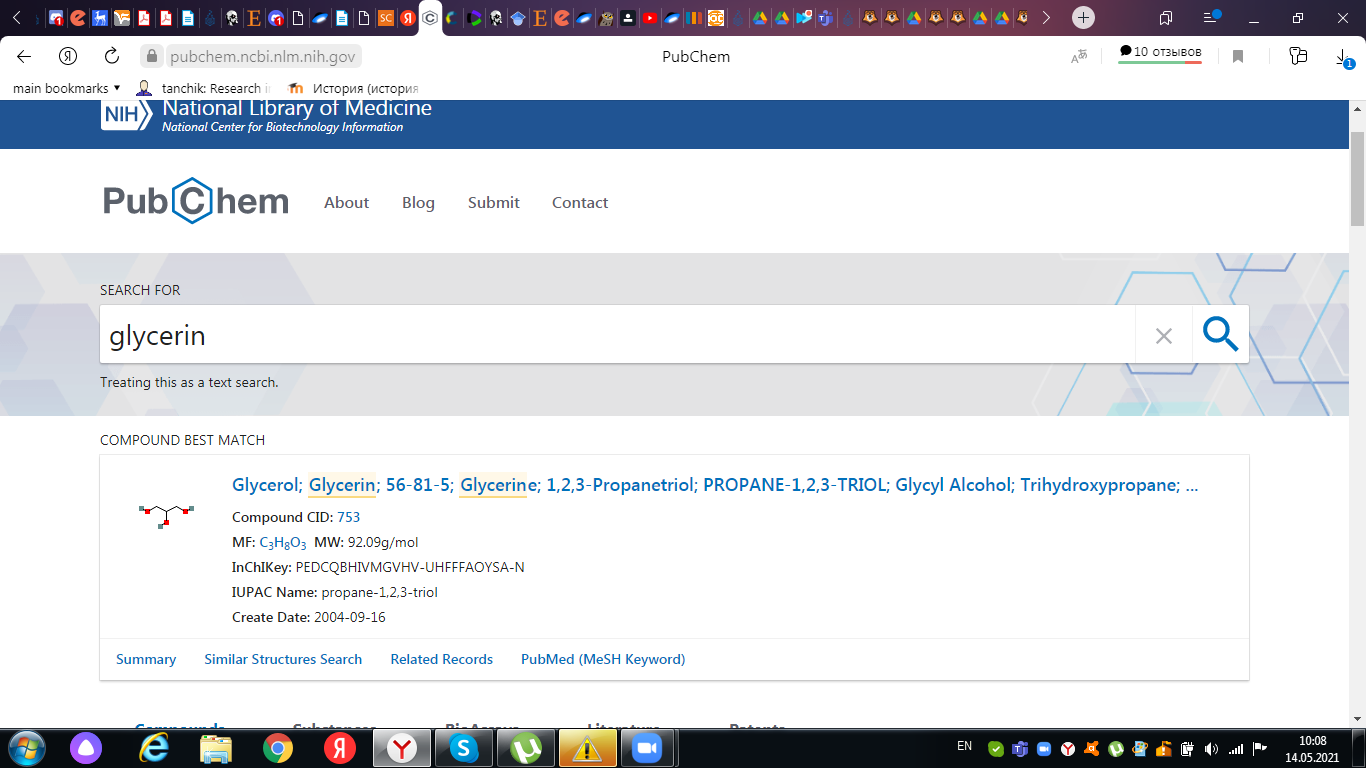
Task: Open the Windows Start menu
Action: [x=26, y=747]
